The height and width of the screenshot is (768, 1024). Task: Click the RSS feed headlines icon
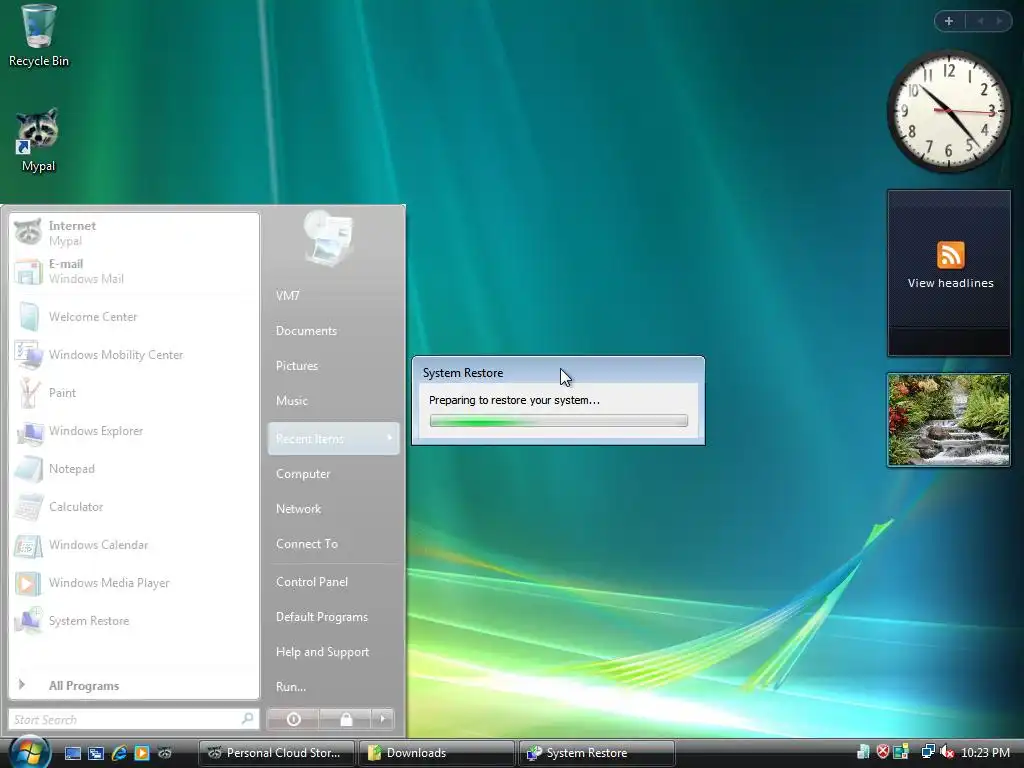[x=950, y=255]
